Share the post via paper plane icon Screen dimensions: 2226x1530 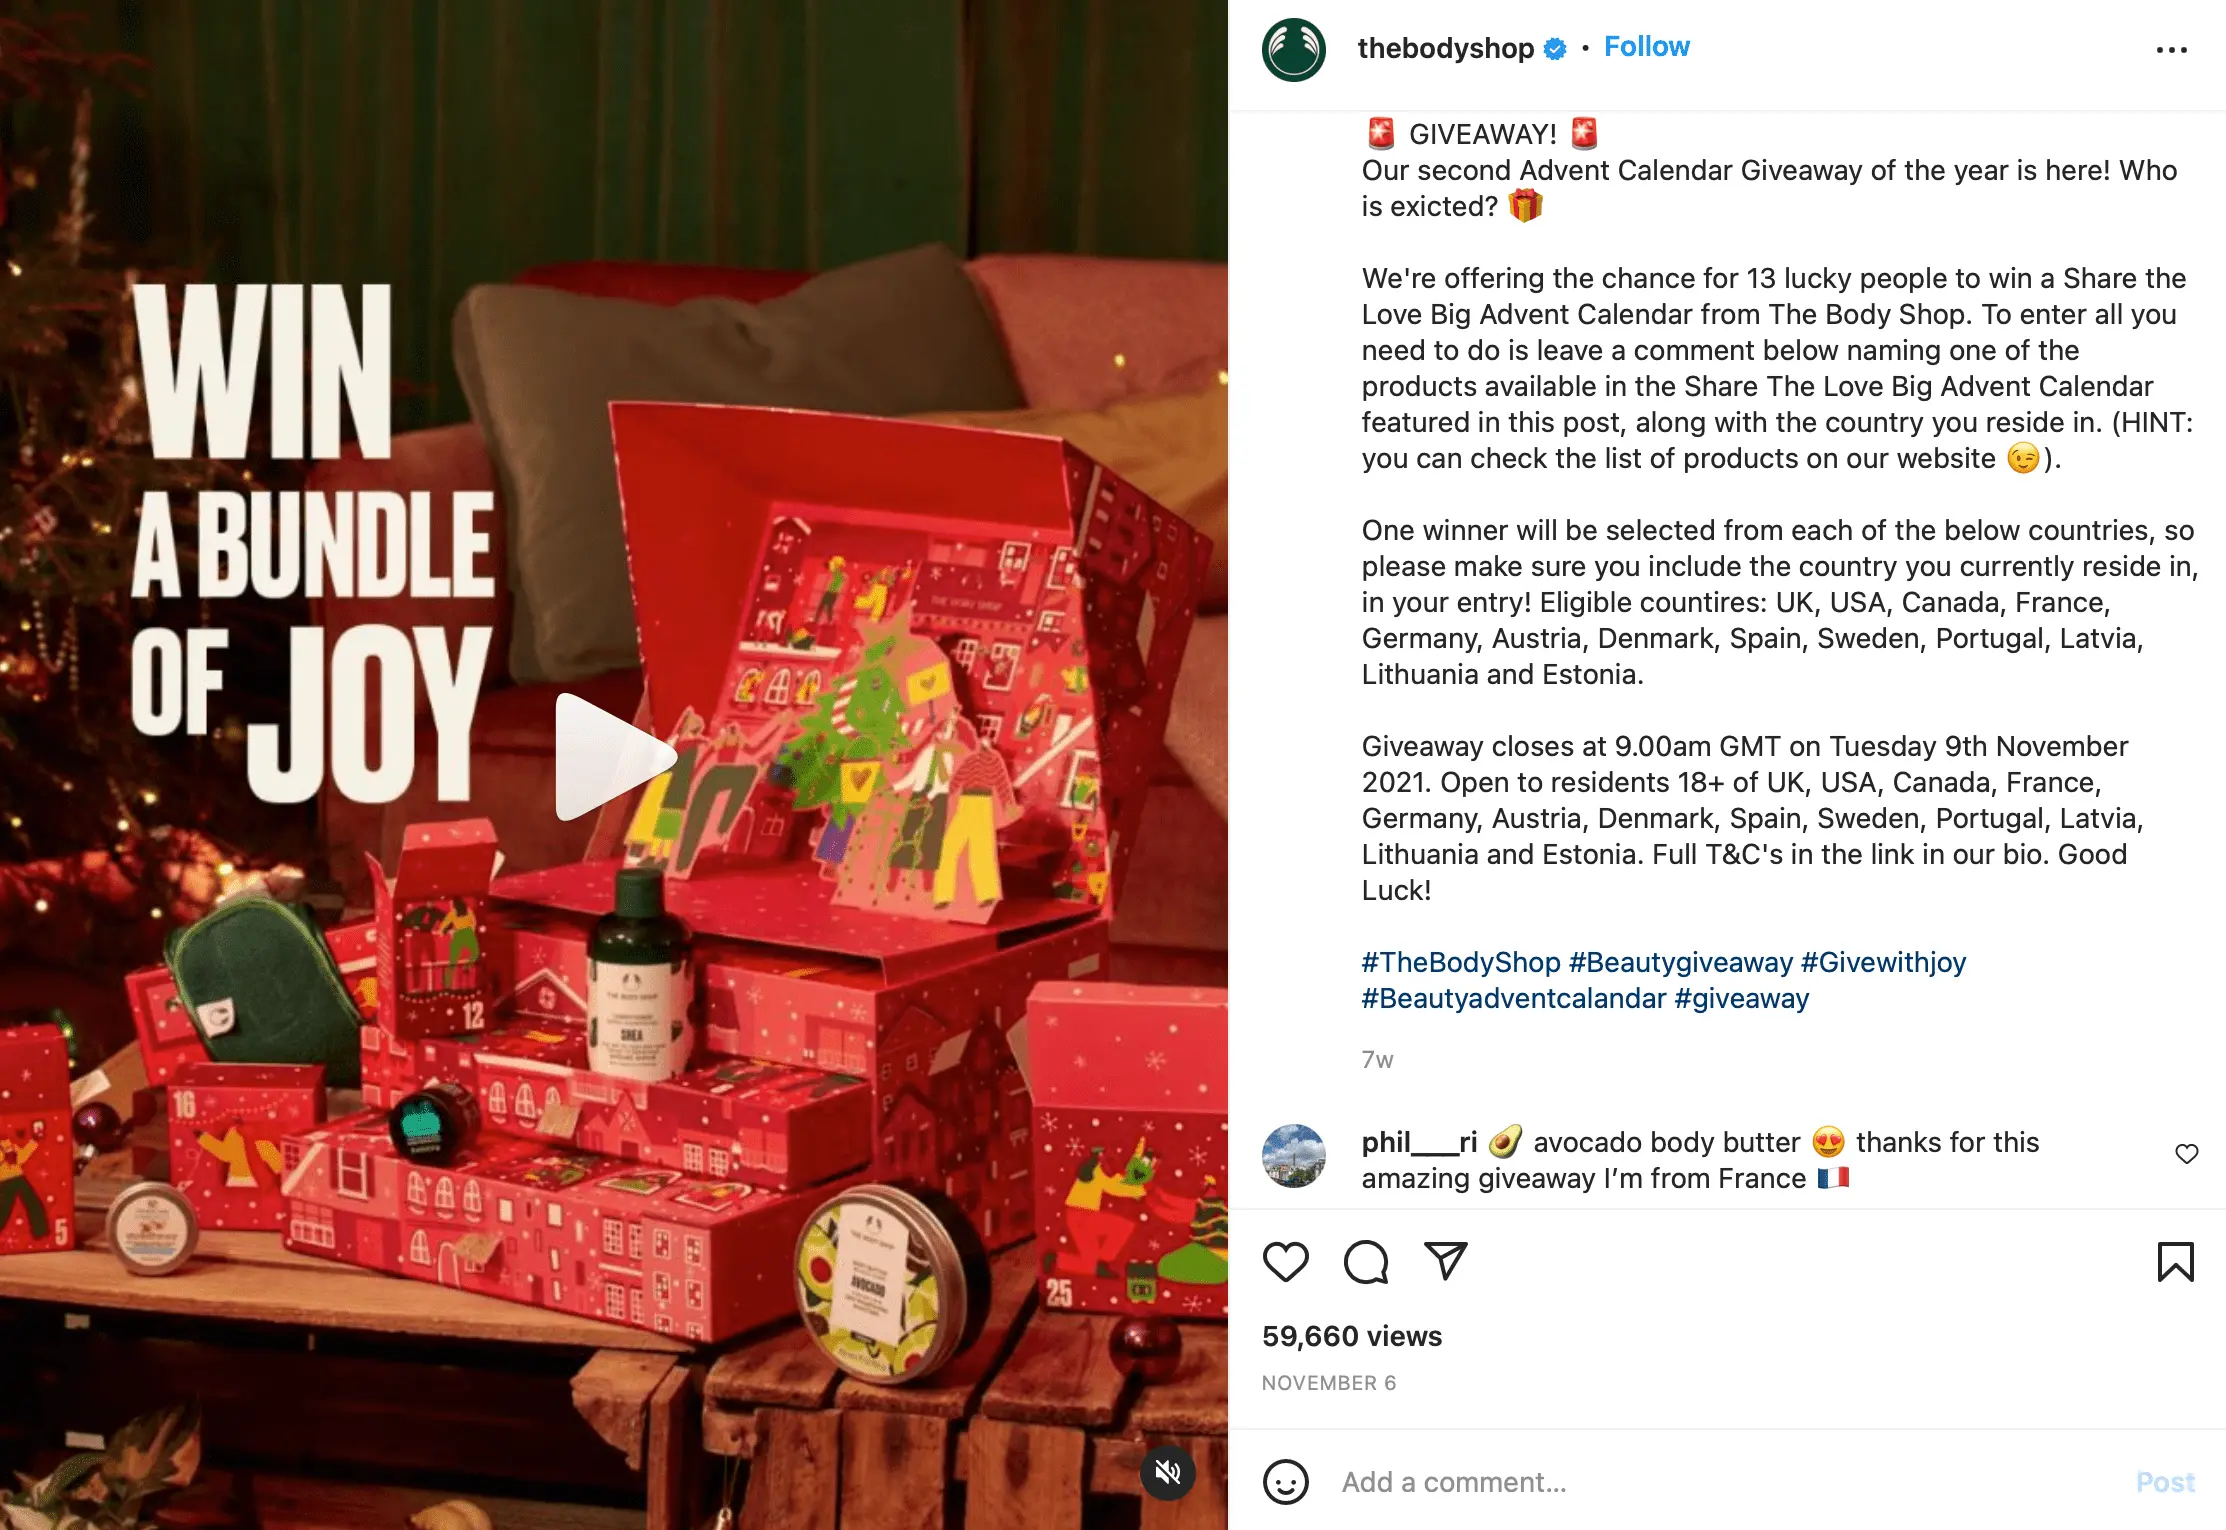click(1446, 1261)
